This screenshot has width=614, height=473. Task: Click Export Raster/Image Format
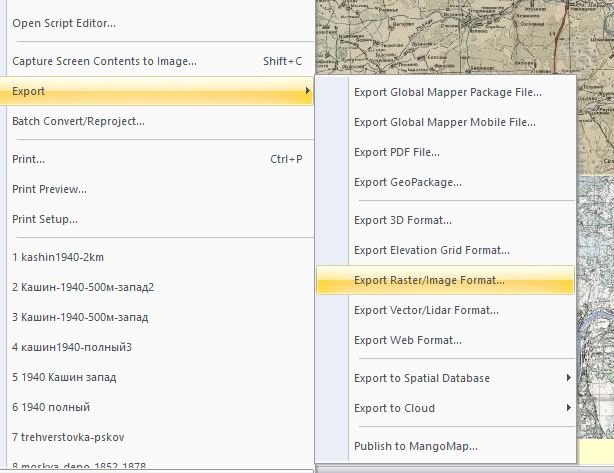[445, 280]
